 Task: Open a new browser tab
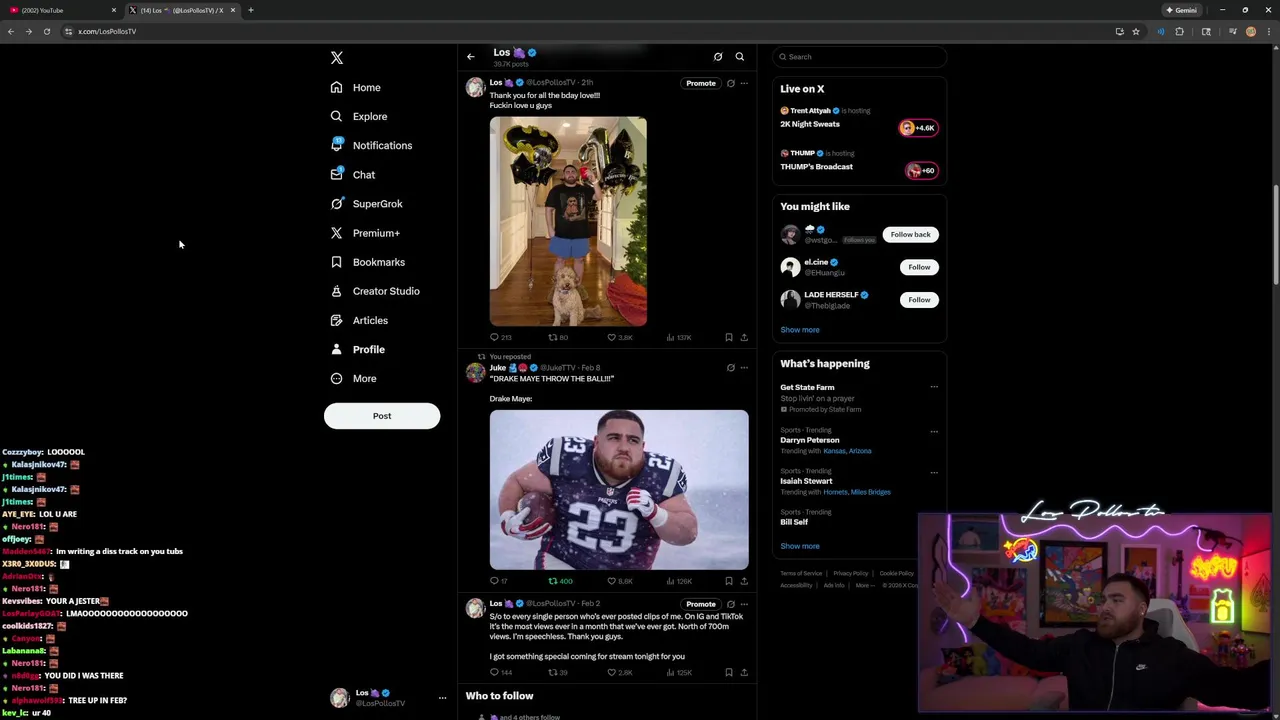251,10
